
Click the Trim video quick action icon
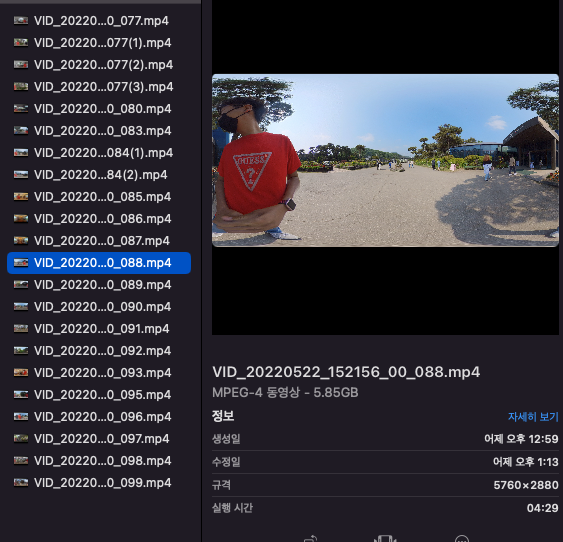coord(385,538)
